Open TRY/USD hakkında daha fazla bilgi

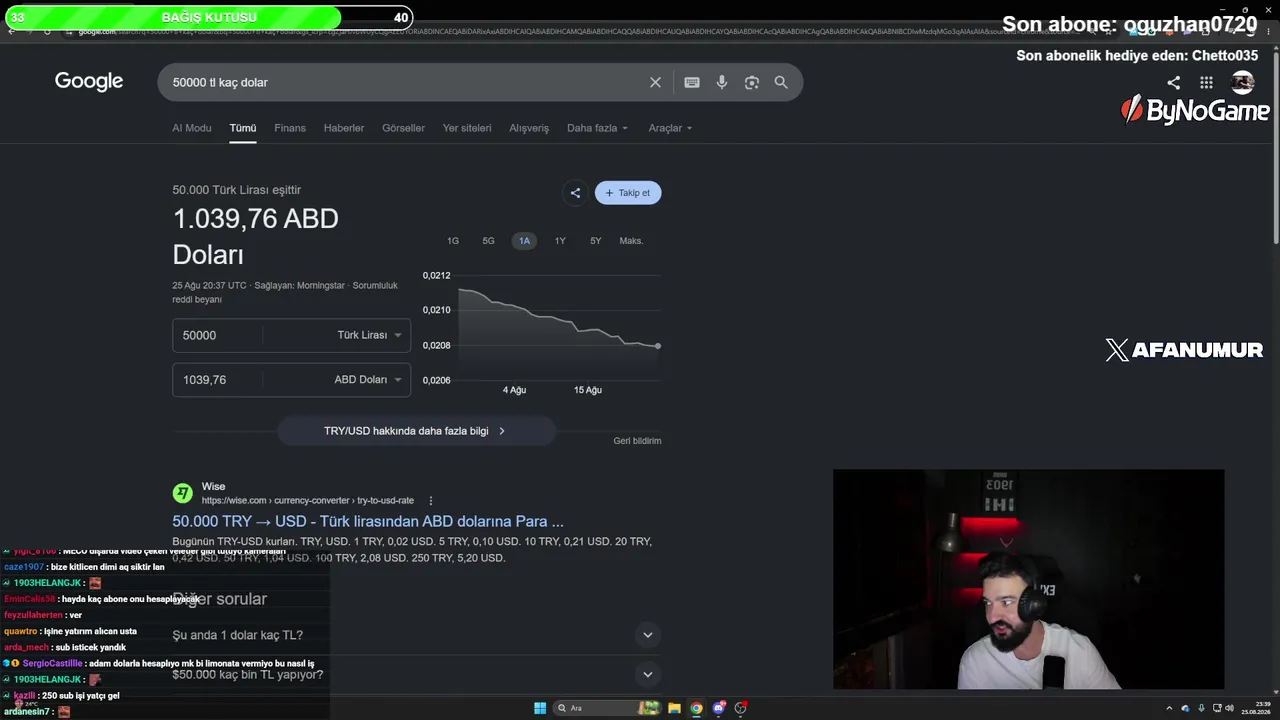click(415, 431)
